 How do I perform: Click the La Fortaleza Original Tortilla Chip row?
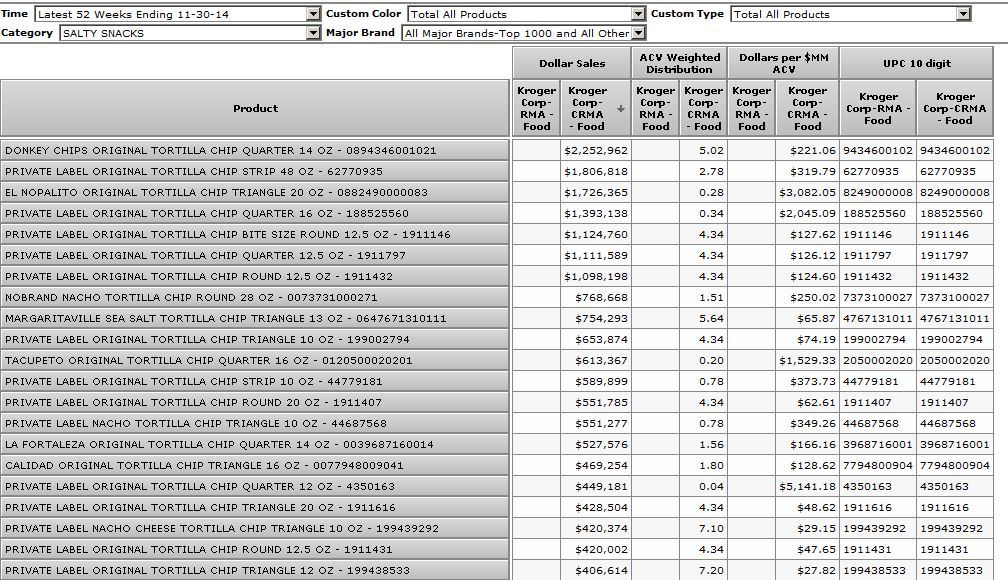(255, 445)
